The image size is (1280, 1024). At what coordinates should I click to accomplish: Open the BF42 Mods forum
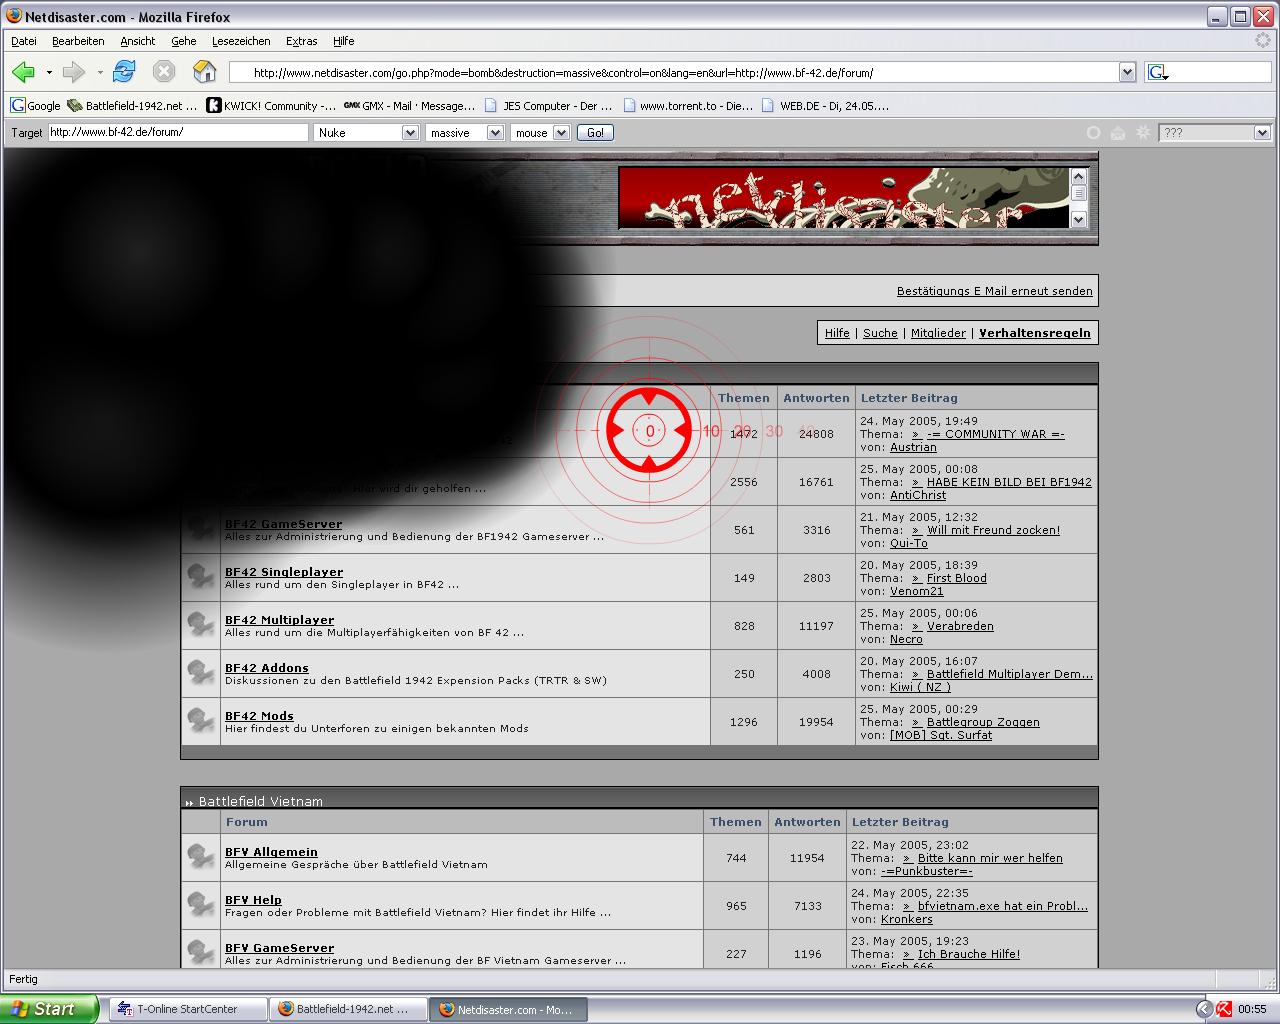click(x=259, y=716)
